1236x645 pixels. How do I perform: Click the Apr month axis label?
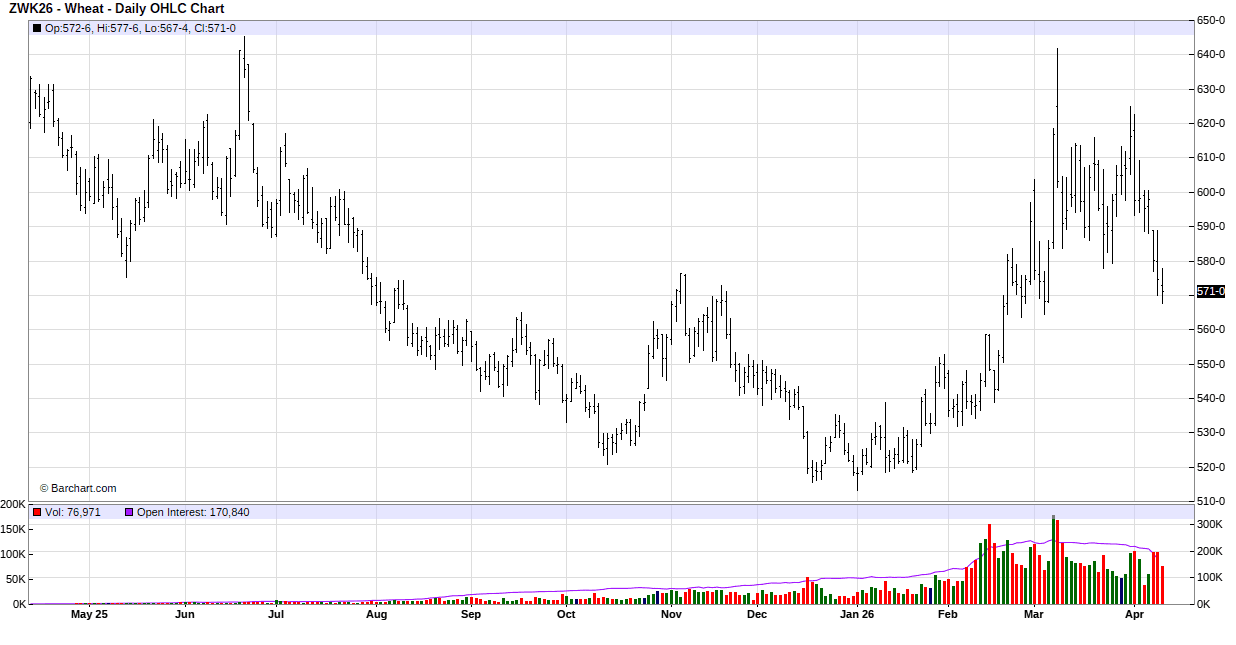[x=1135, y=615]
